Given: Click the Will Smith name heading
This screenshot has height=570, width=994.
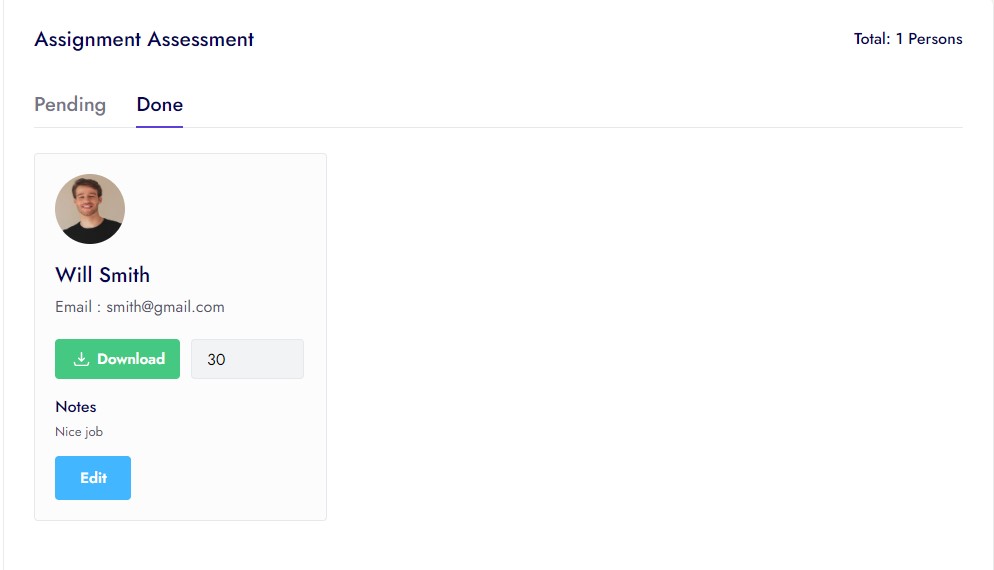Looking at the screenshot, I should (102, 275).
